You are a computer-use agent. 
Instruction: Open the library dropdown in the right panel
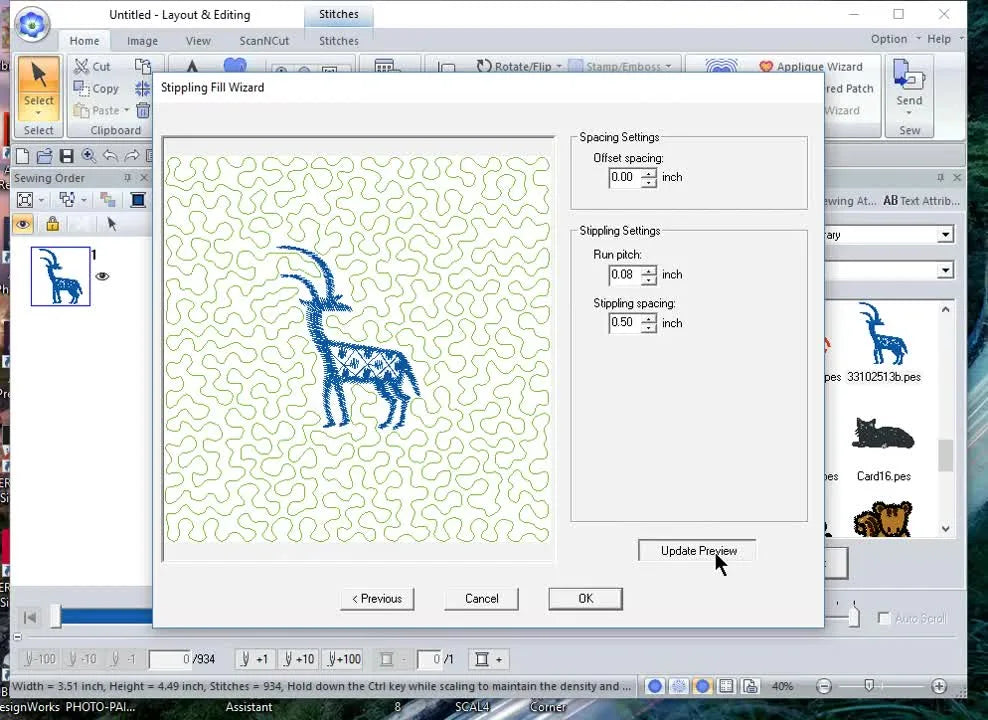click(943, 234)
